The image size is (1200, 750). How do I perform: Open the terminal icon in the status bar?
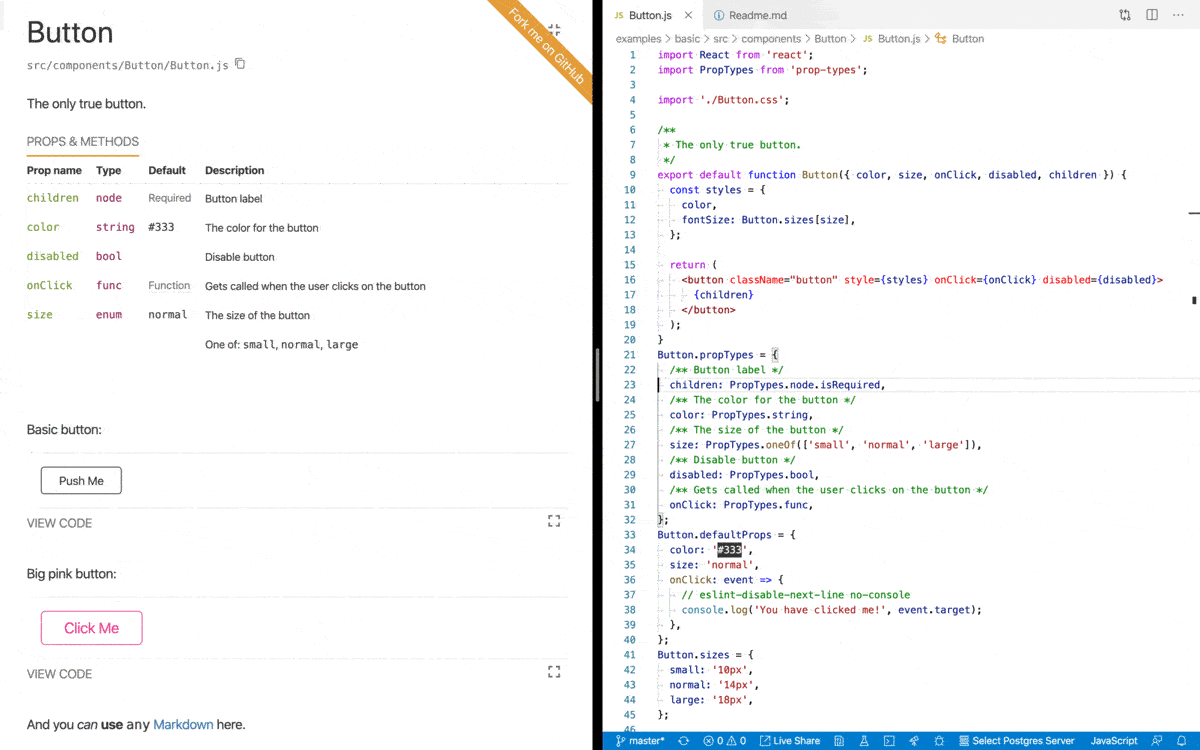pyautogui.click(x=889, y=740)
